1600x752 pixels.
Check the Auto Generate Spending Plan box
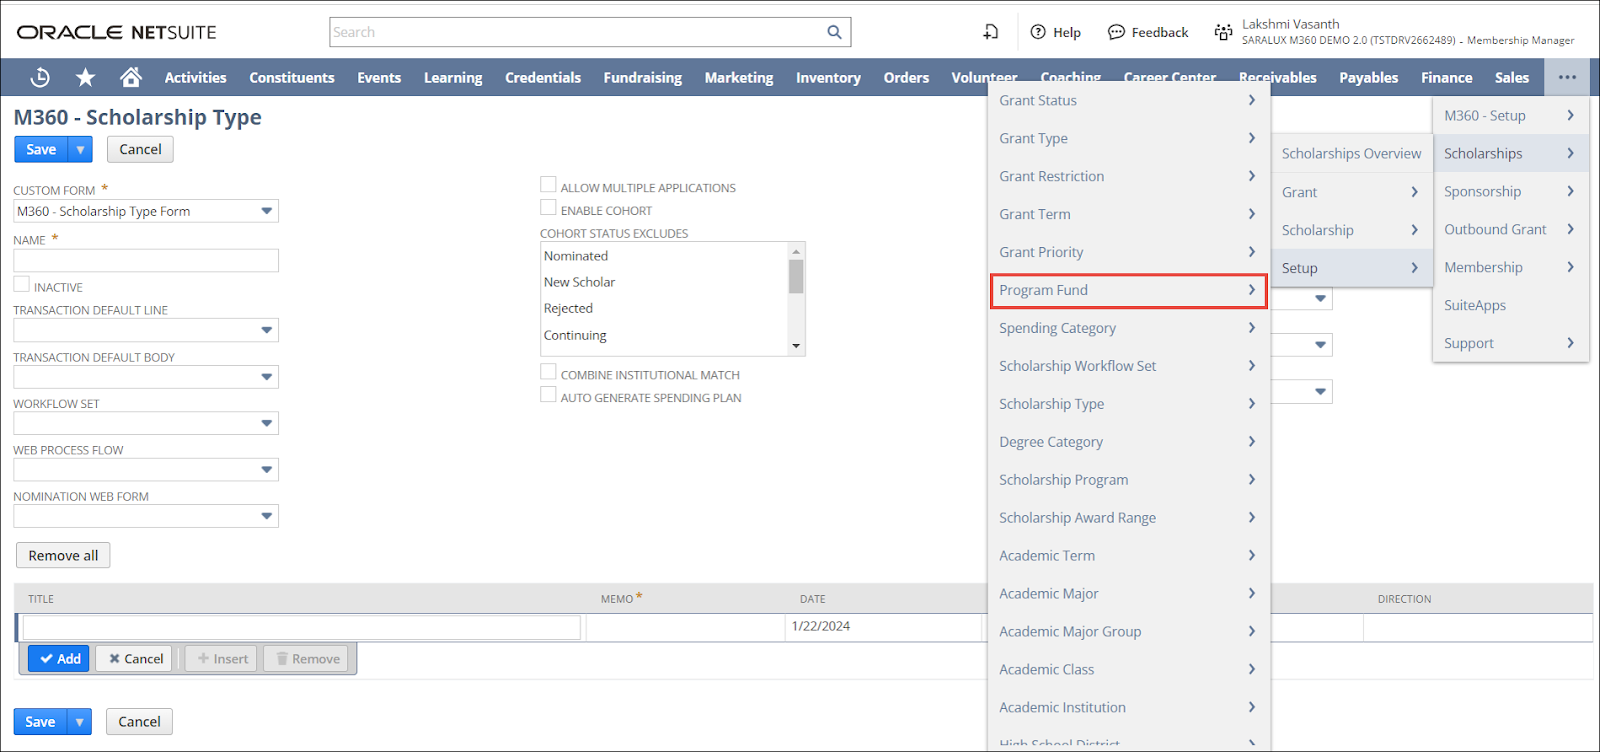click(548, 395)
